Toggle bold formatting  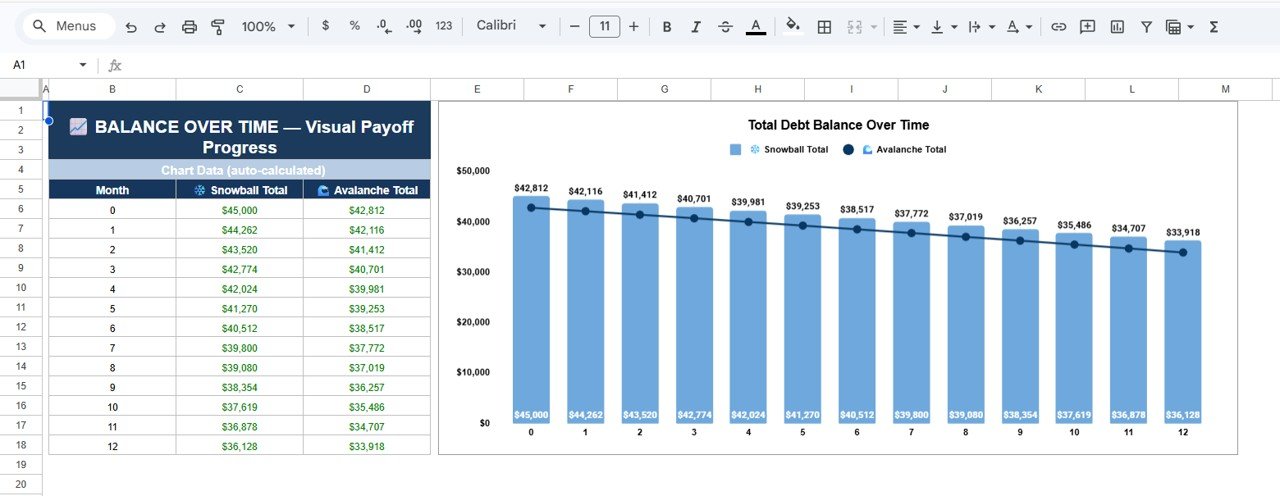point(667,27)
